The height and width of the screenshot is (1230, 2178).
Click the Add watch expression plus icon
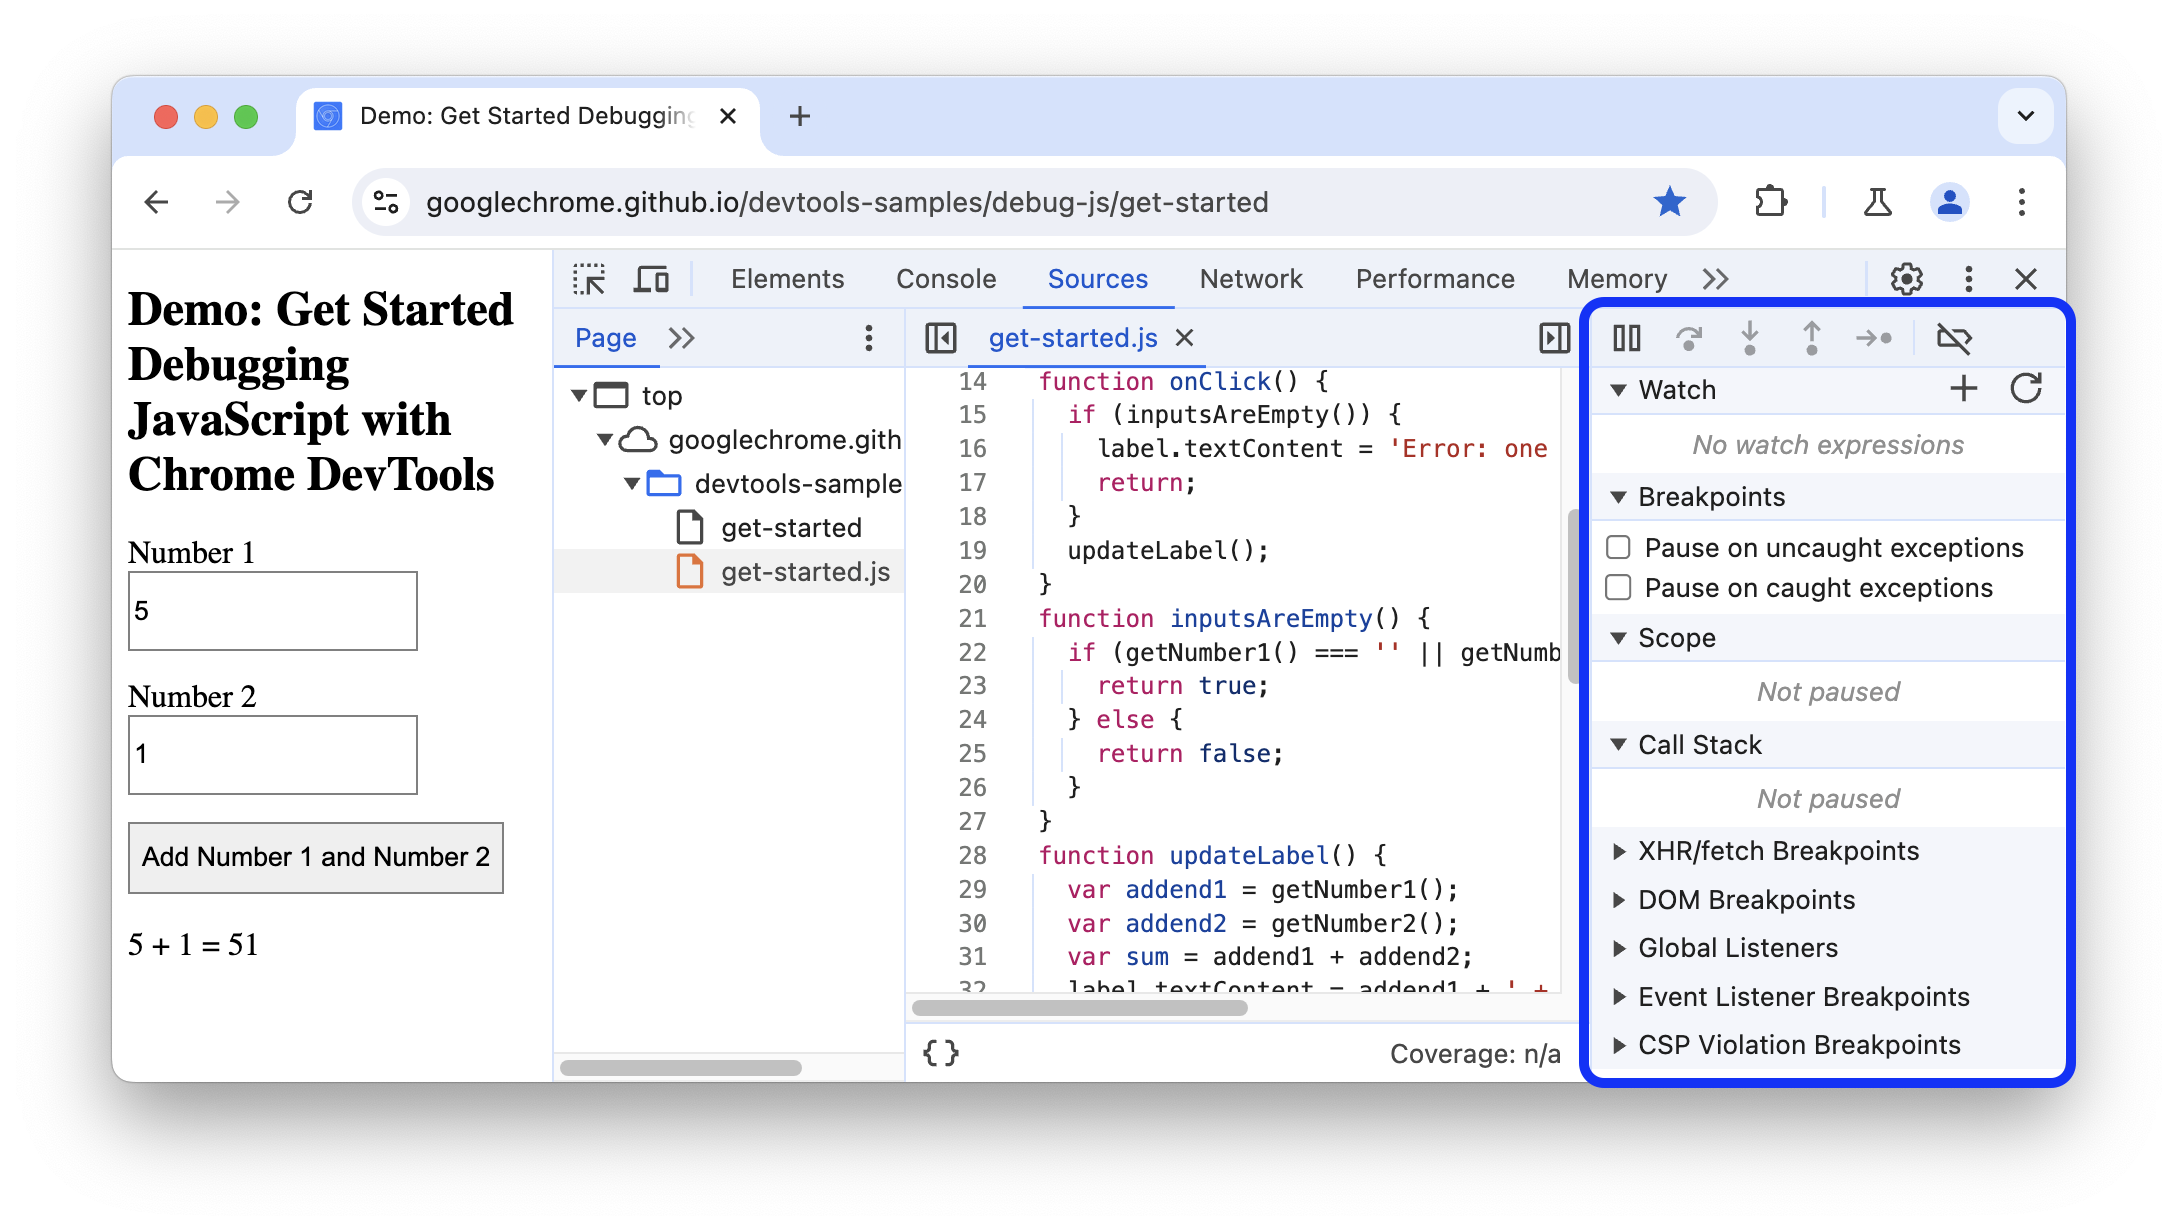pos(1964,388)
